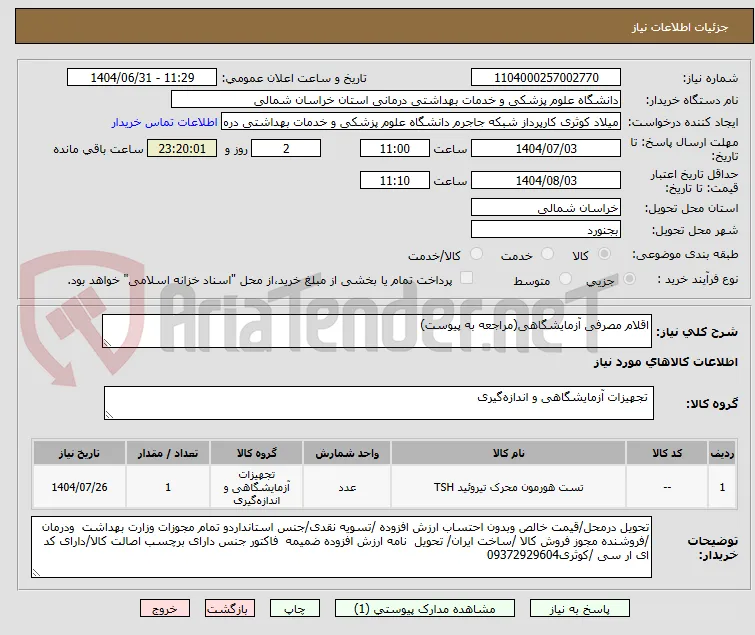The width and height of the screenshot is (755, 635).
Task: Select the کالا/خدمت radio button
Action: (x=476, y=254)
